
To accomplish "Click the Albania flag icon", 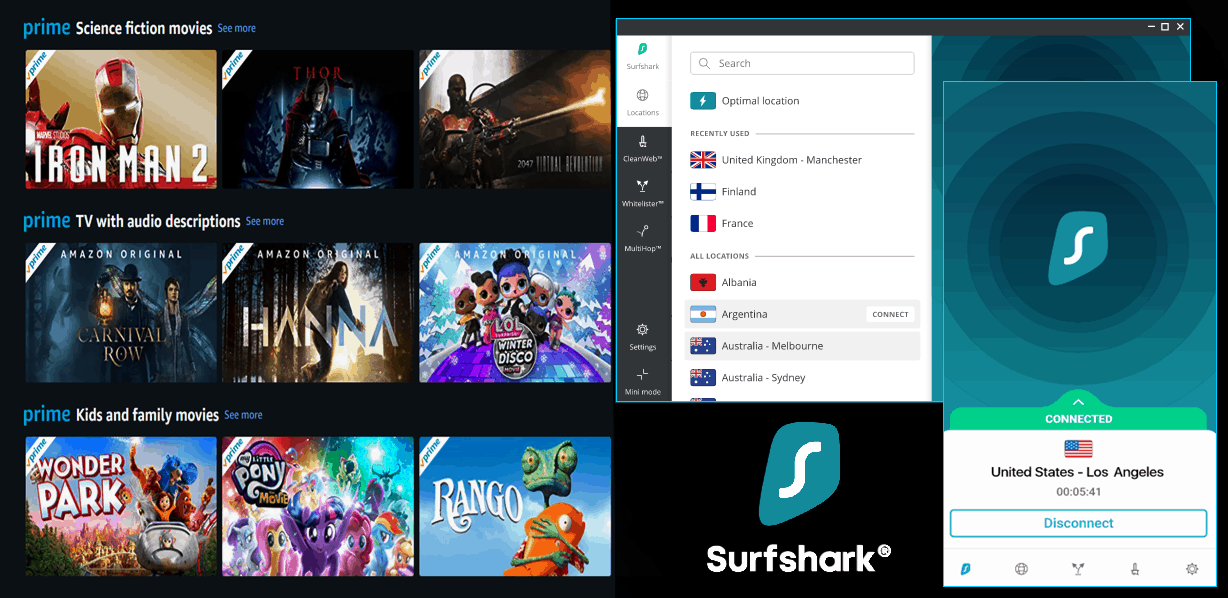I will pos(703,283).
